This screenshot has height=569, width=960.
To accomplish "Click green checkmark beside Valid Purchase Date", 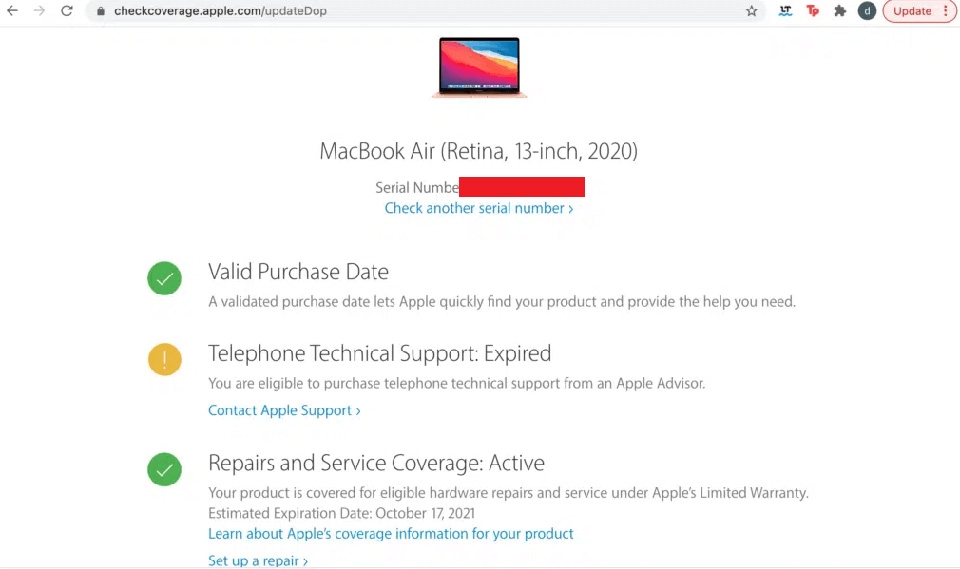I will tap(164, 278).
